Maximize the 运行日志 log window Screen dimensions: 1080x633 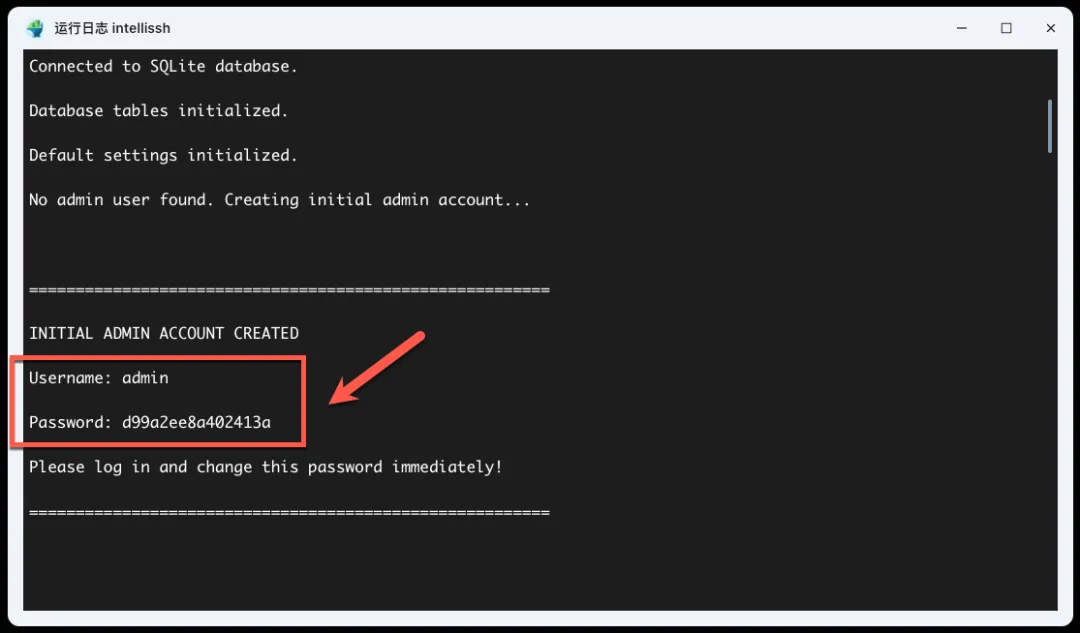tap(1006, 28)
